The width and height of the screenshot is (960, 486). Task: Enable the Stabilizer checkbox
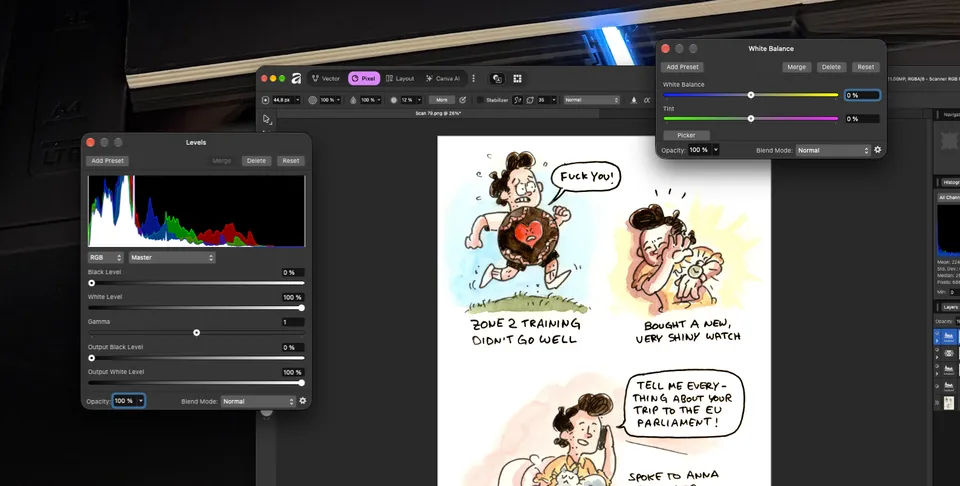point(480,100)
